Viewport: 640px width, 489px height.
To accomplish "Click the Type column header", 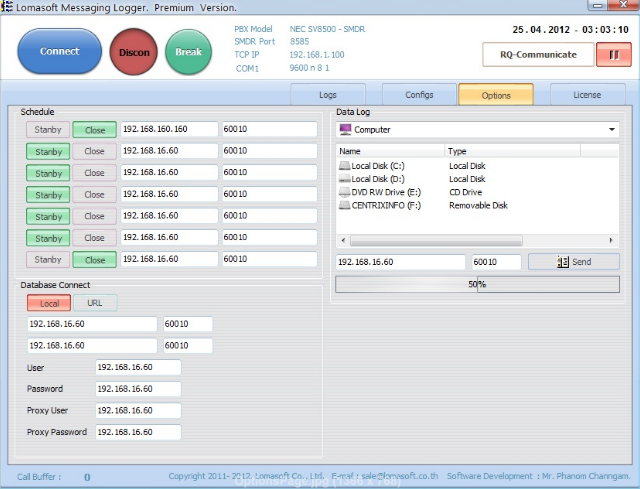I will [510, 151].
